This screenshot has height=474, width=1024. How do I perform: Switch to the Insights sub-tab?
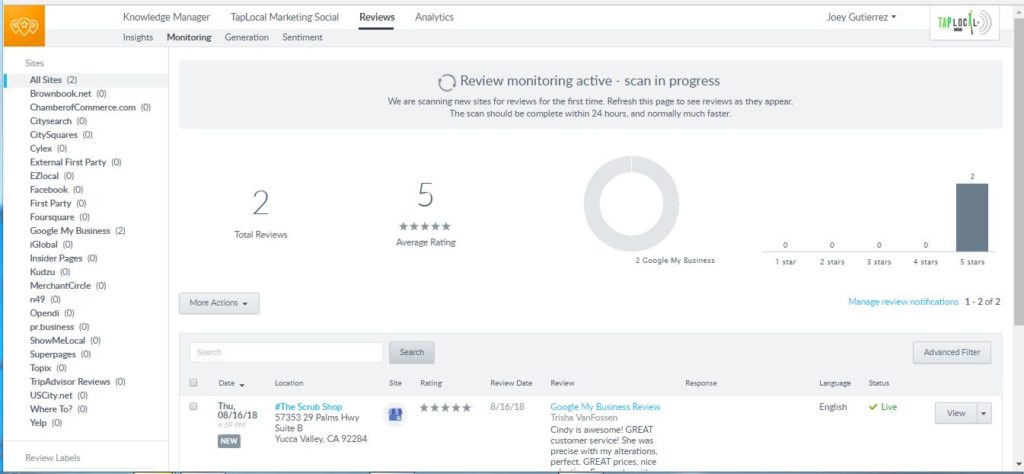(138, 37)
